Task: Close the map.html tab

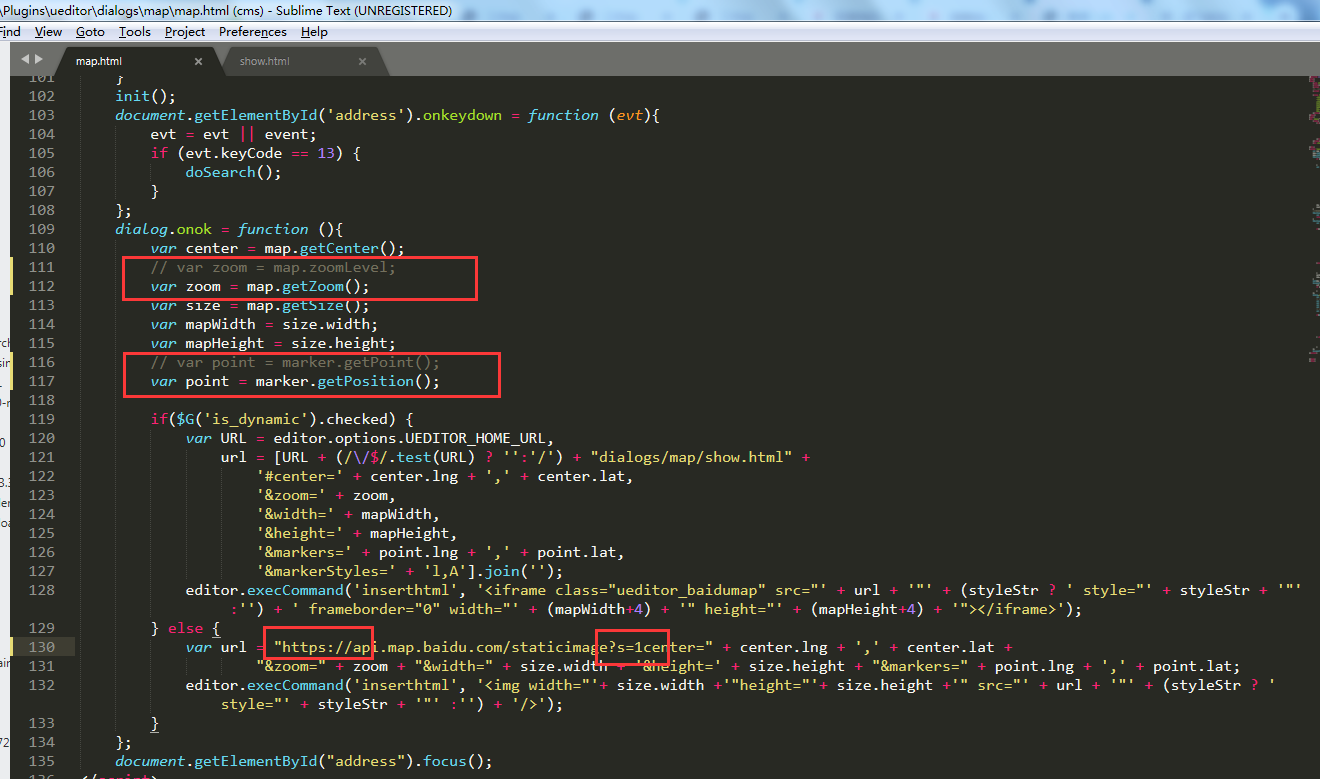Action: (x=198, y=61)
